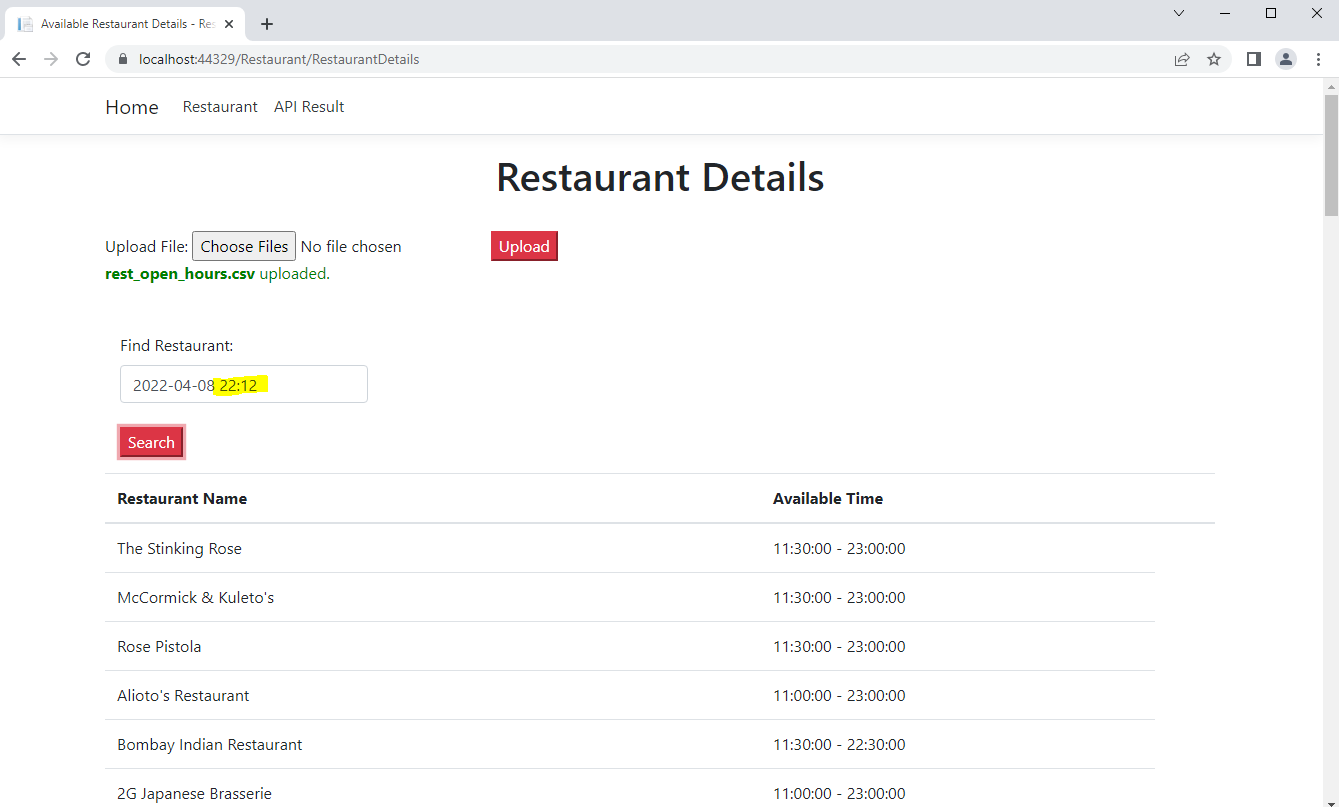Screen dimensions: 1339x807
Task: Open a new browser tab
Action: coord(267,24)
